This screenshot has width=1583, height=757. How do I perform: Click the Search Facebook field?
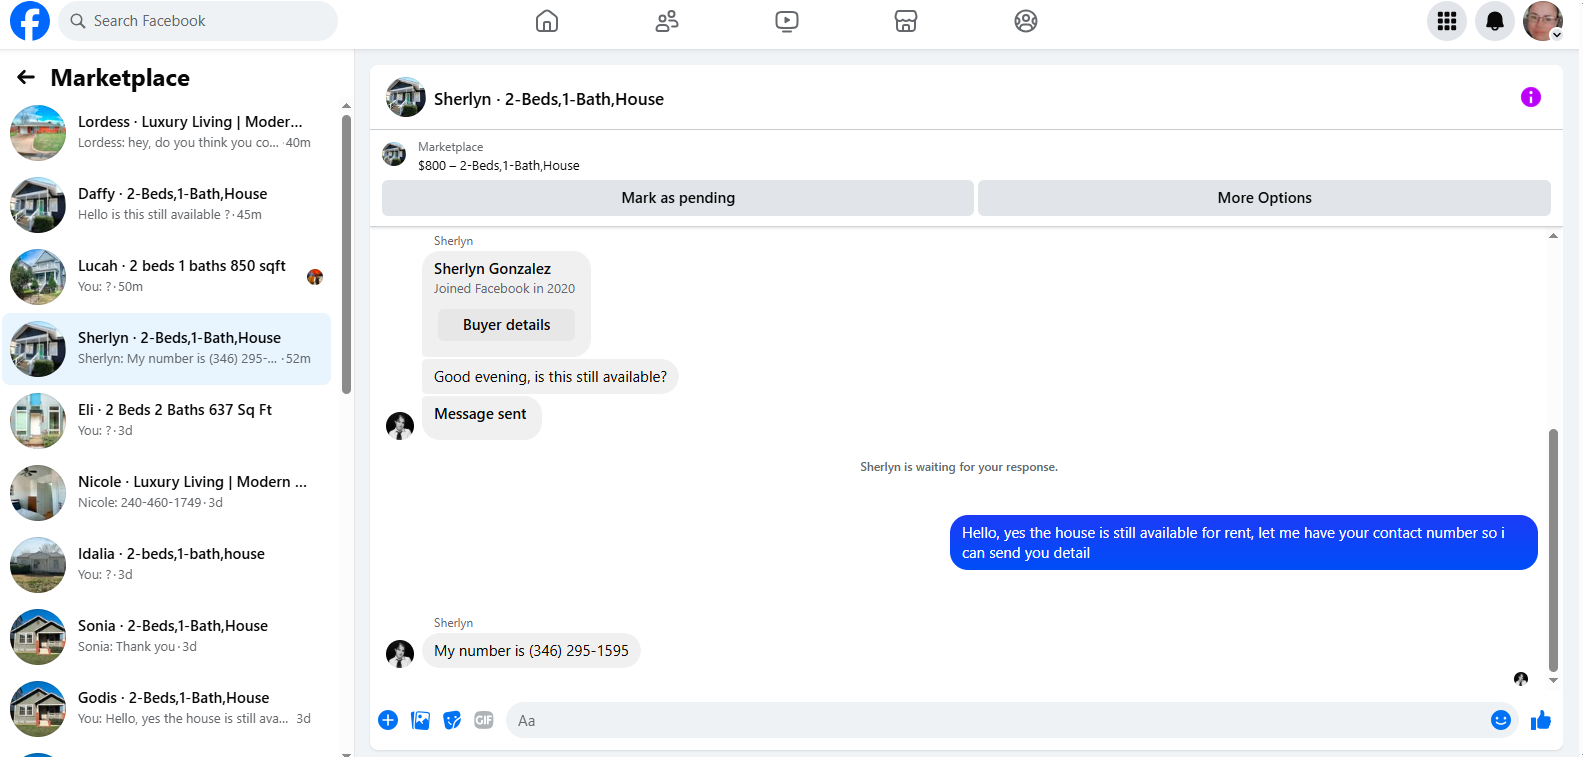(198, 21)
